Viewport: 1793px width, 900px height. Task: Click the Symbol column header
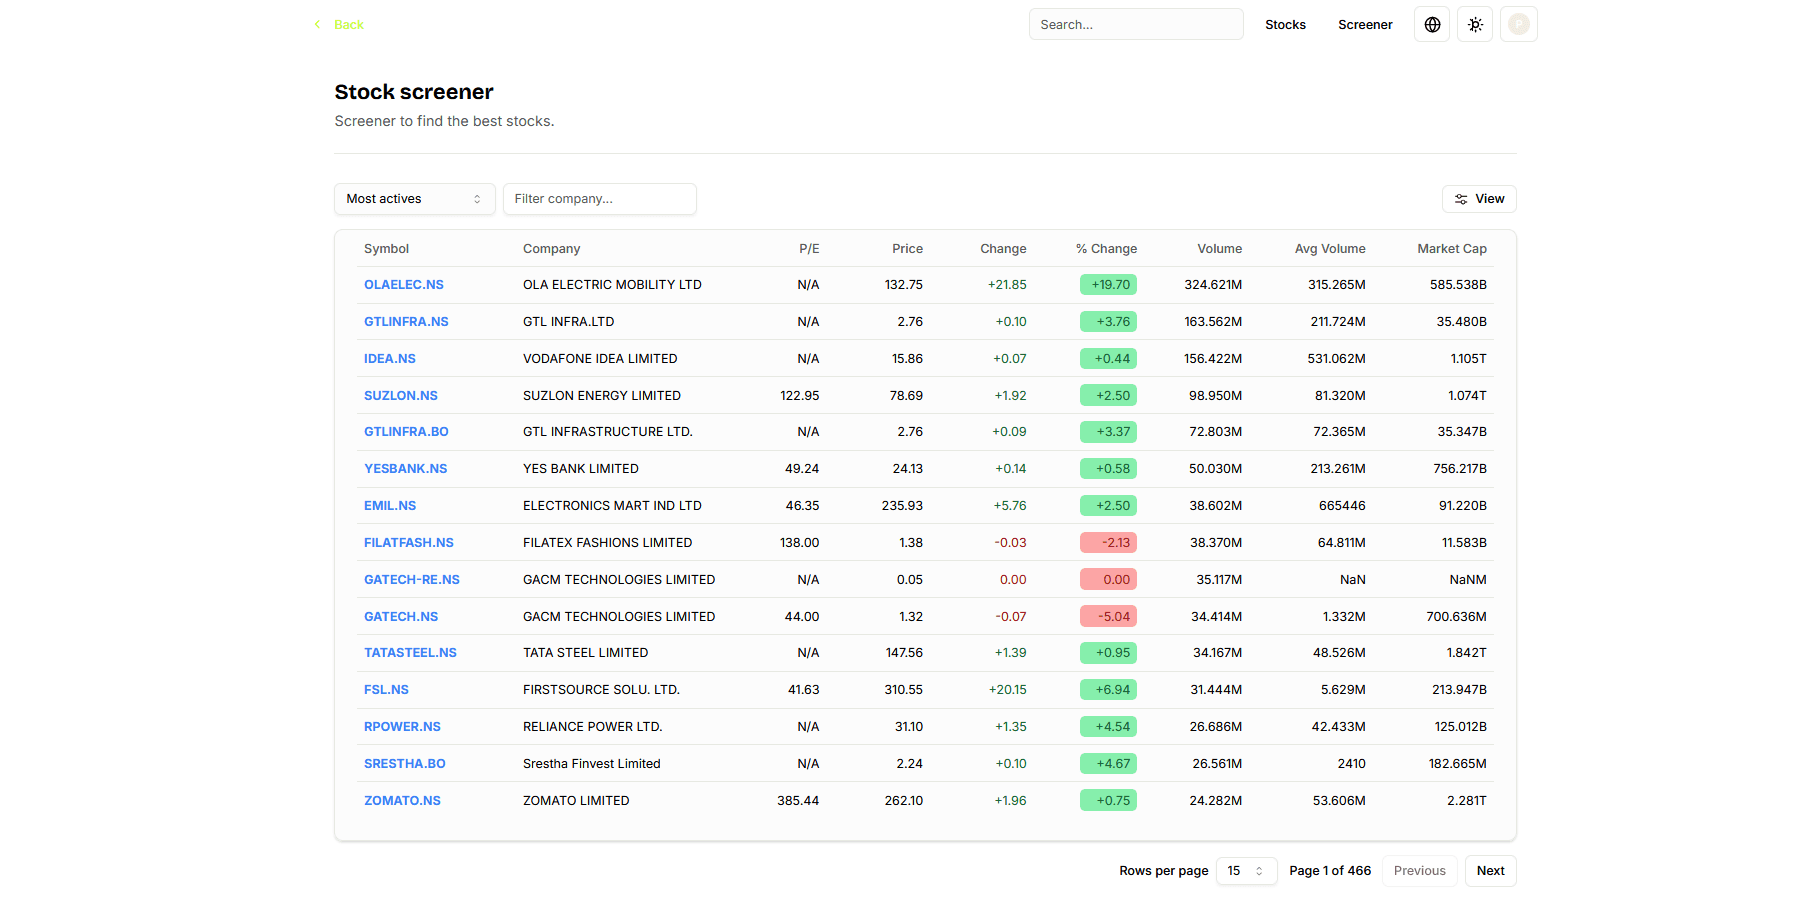coord(386,249)
